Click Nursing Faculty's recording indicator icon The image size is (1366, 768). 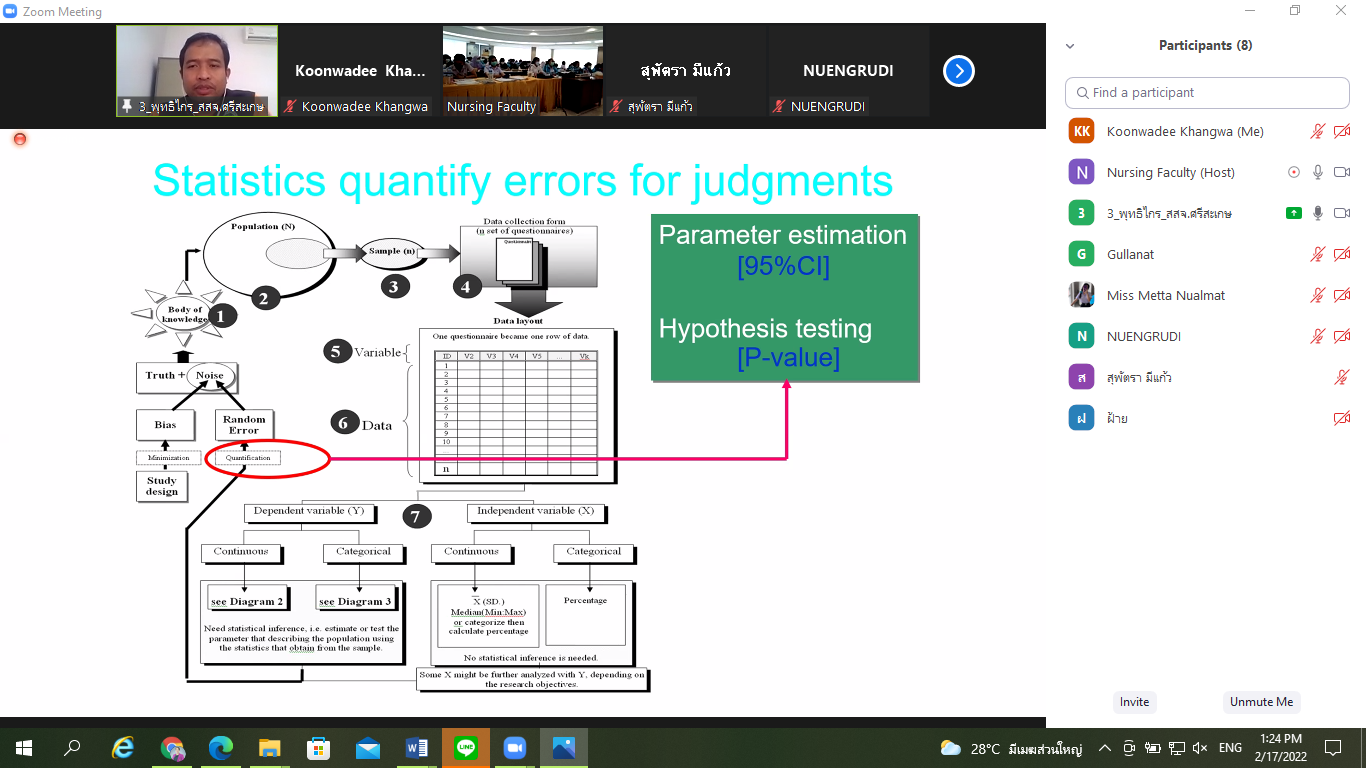pyautogui.click(x=1294, y=172)
